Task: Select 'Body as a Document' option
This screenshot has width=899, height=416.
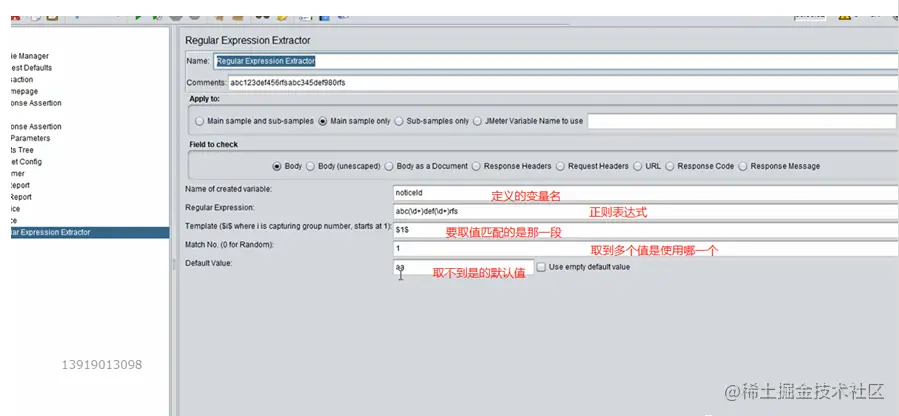Action: click(389, 166)
